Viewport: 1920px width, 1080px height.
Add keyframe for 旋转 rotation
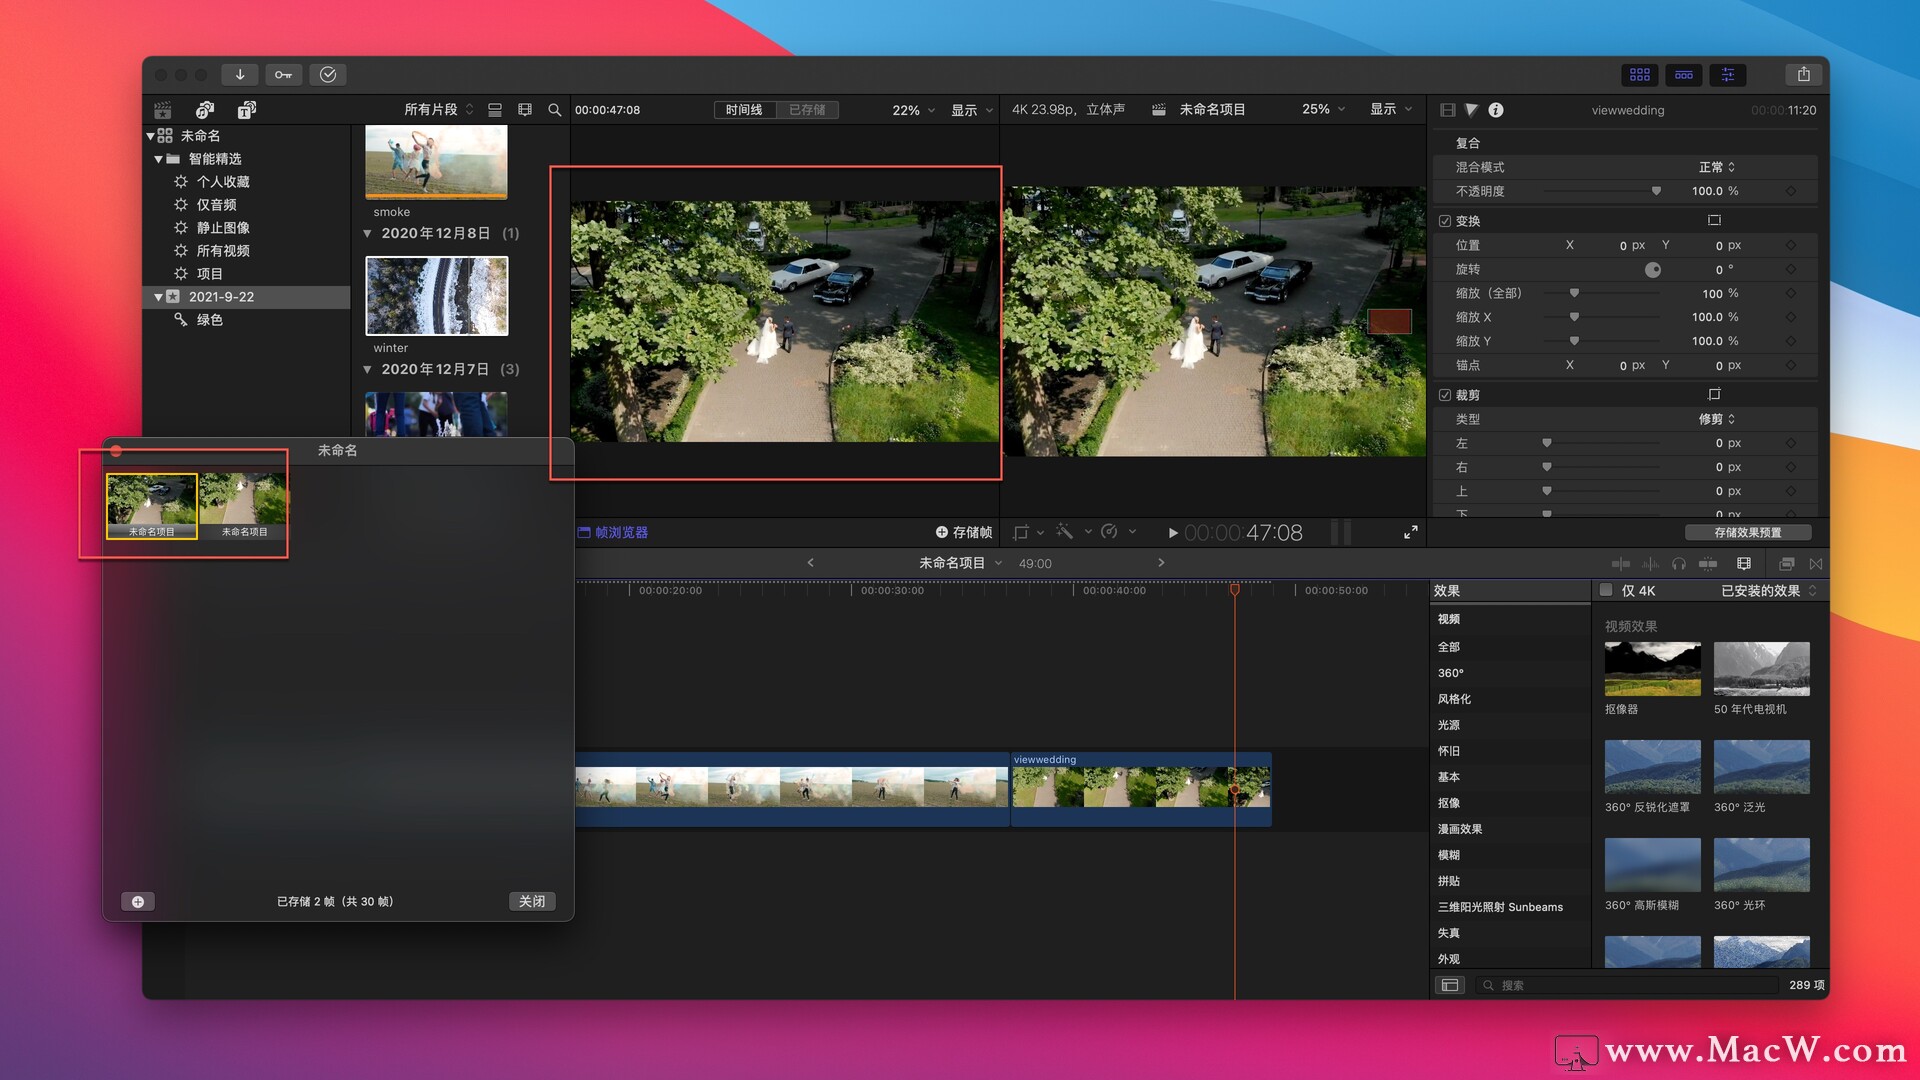(1791, 269)
